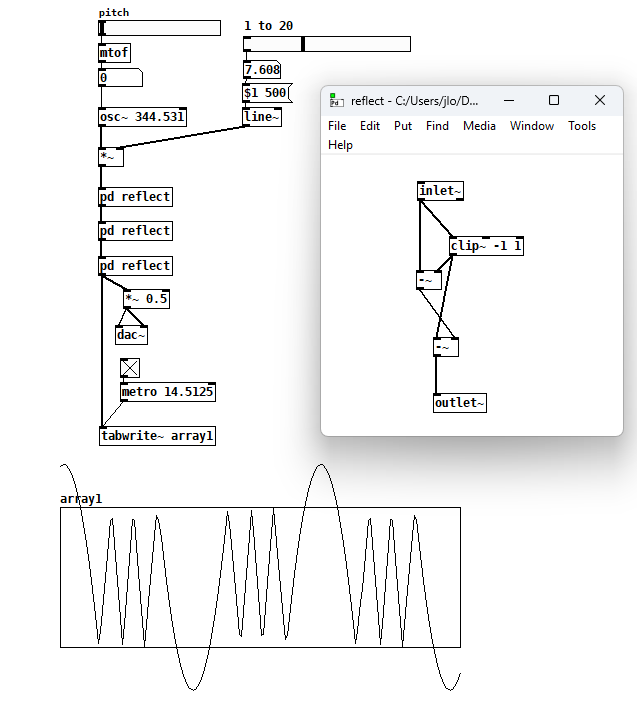Open the Media menu
637x709 pixels.
click(479, 126)
